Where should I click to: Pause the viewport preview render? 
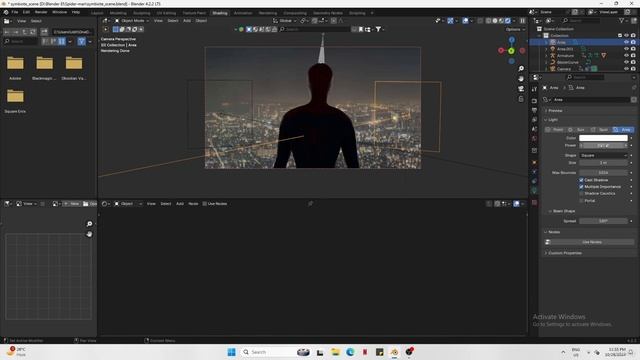[x=522, y=20]
